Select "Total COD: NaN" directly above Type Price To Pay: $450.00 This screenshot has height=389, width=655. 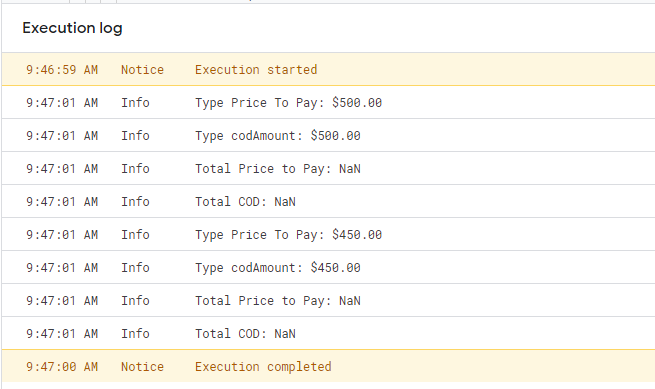pyautogui.click(x=245, y=202)
